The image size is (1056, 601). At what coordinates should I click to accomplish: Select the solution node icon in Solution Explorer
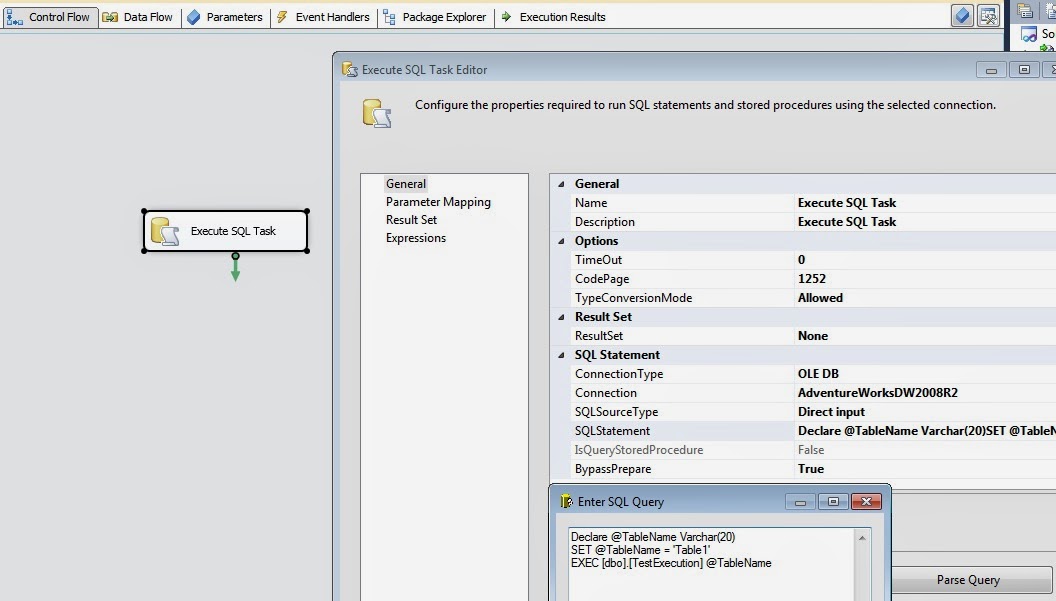click(1028, 34)
